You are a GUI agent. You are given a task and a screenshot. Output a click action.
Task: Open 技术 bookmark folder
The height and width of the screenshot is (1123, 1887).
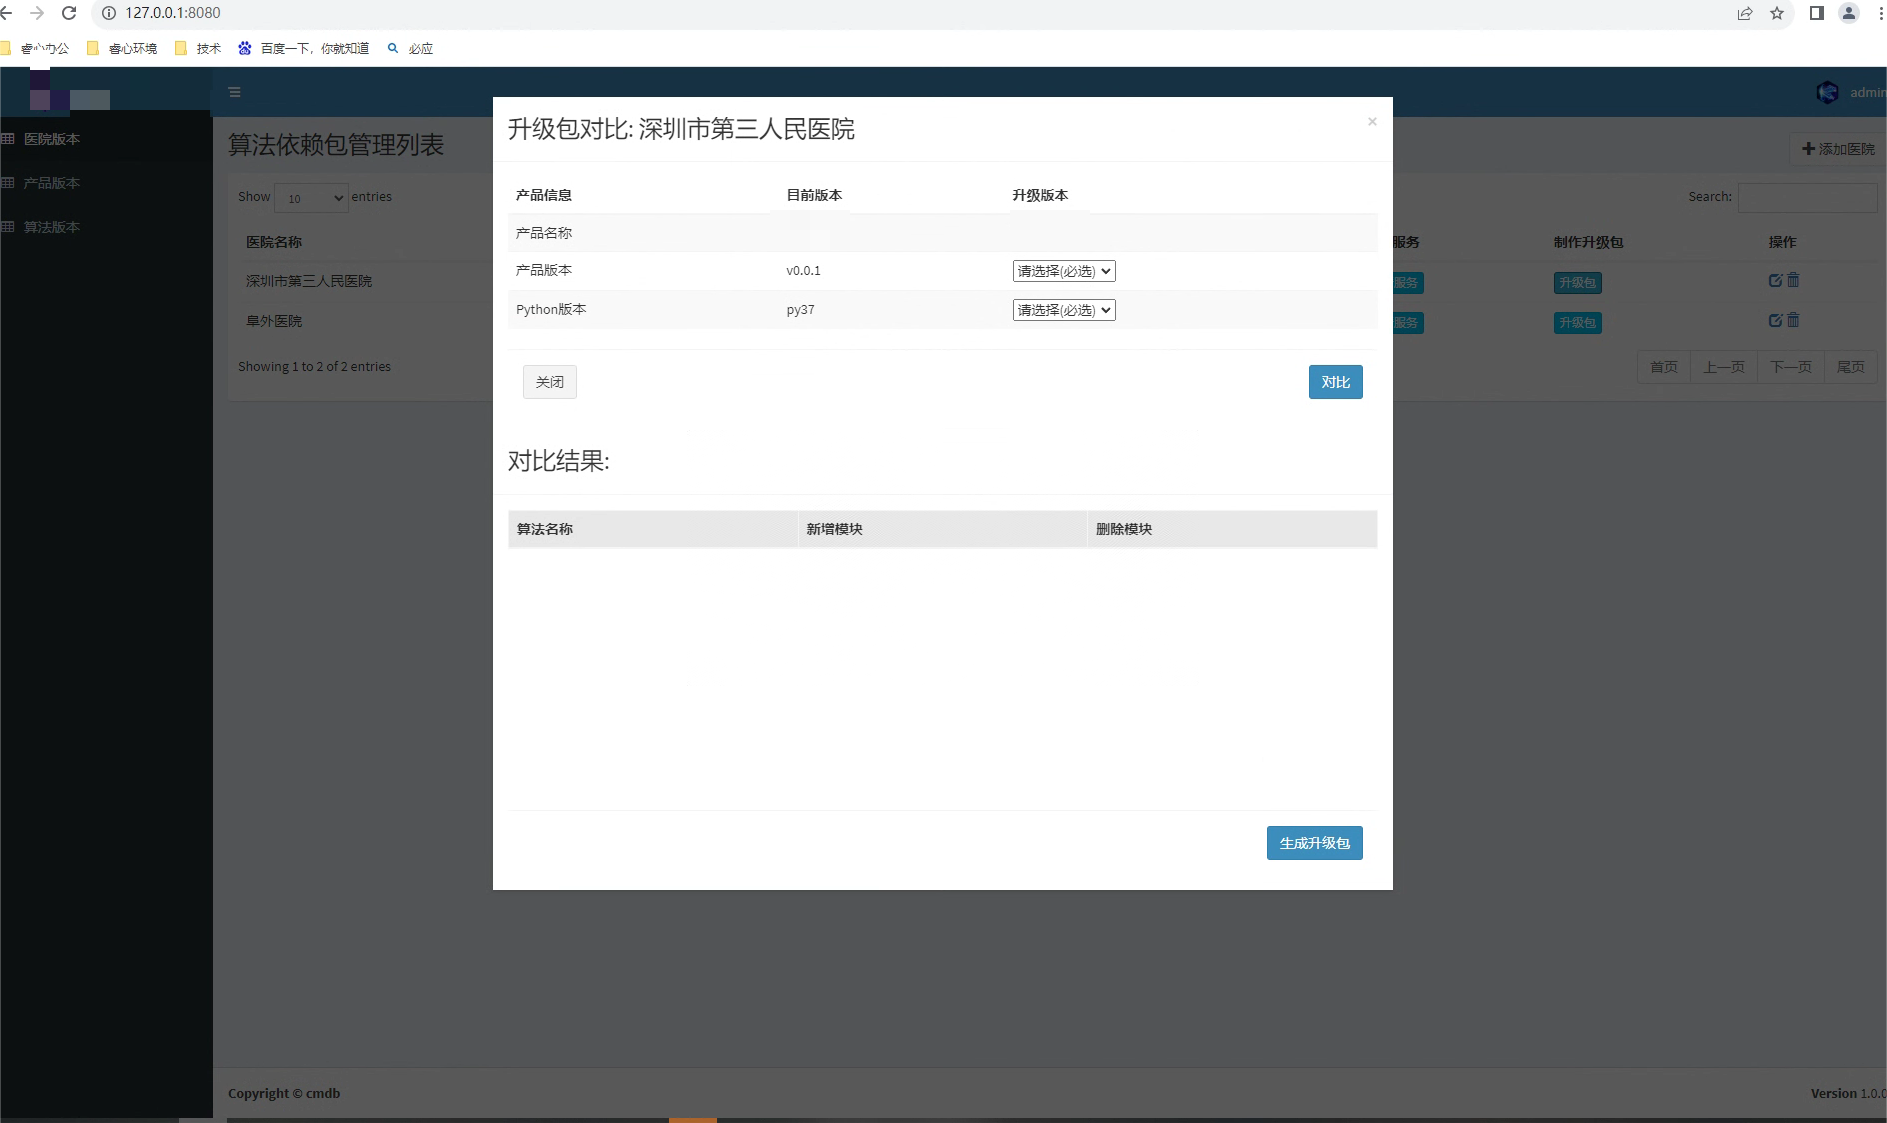click(x=198, y=48)
